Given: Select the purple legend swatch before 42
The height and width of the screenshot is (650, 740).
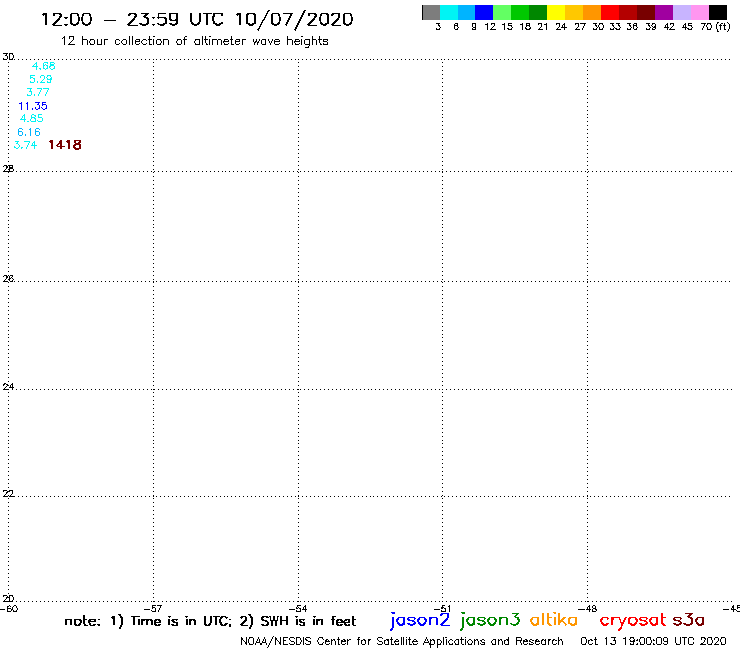Looking at the screenshot, I should (x=664, y=12).
